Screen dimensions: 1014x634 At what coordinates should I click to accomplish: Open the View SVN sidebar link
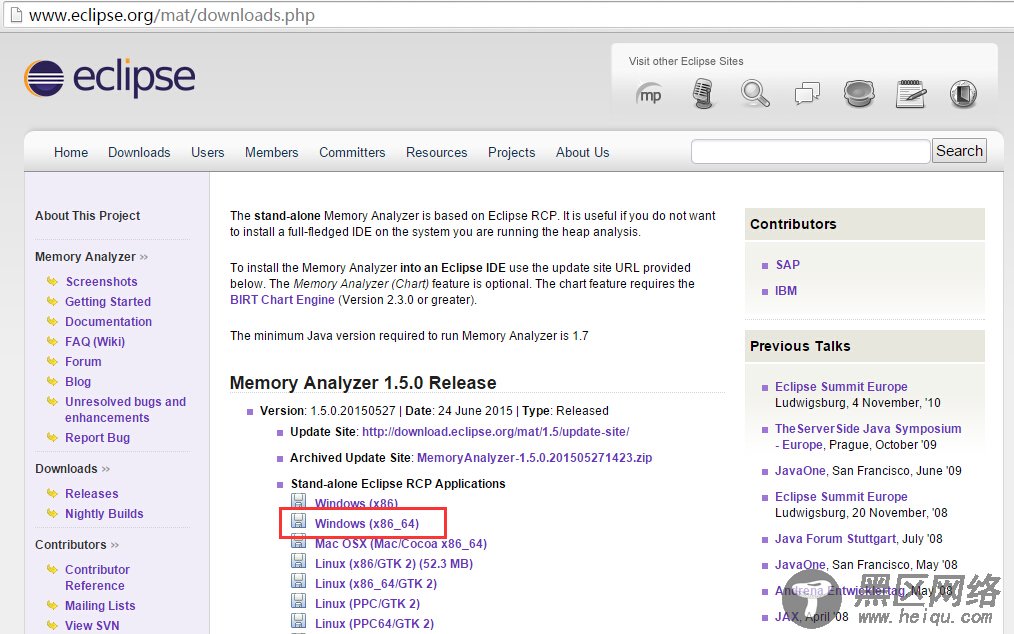tap(92, 625)
